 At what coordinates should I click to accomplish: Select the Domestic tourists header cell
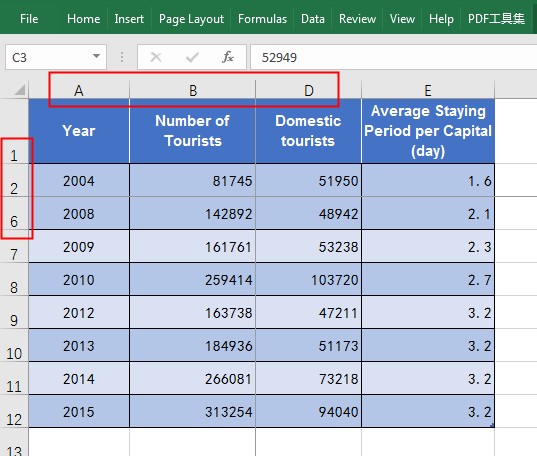point(308,131)
